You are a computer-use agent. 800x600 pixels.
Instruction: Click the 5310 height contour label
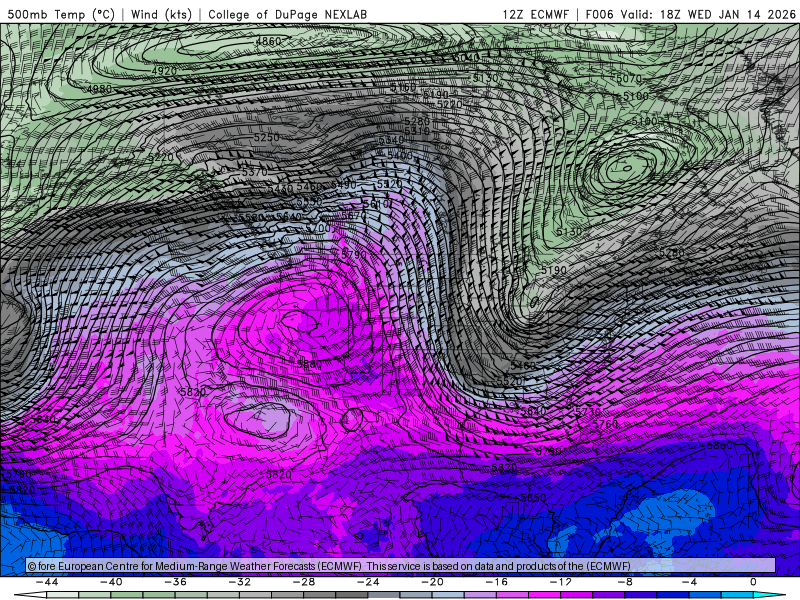(417, 131)
